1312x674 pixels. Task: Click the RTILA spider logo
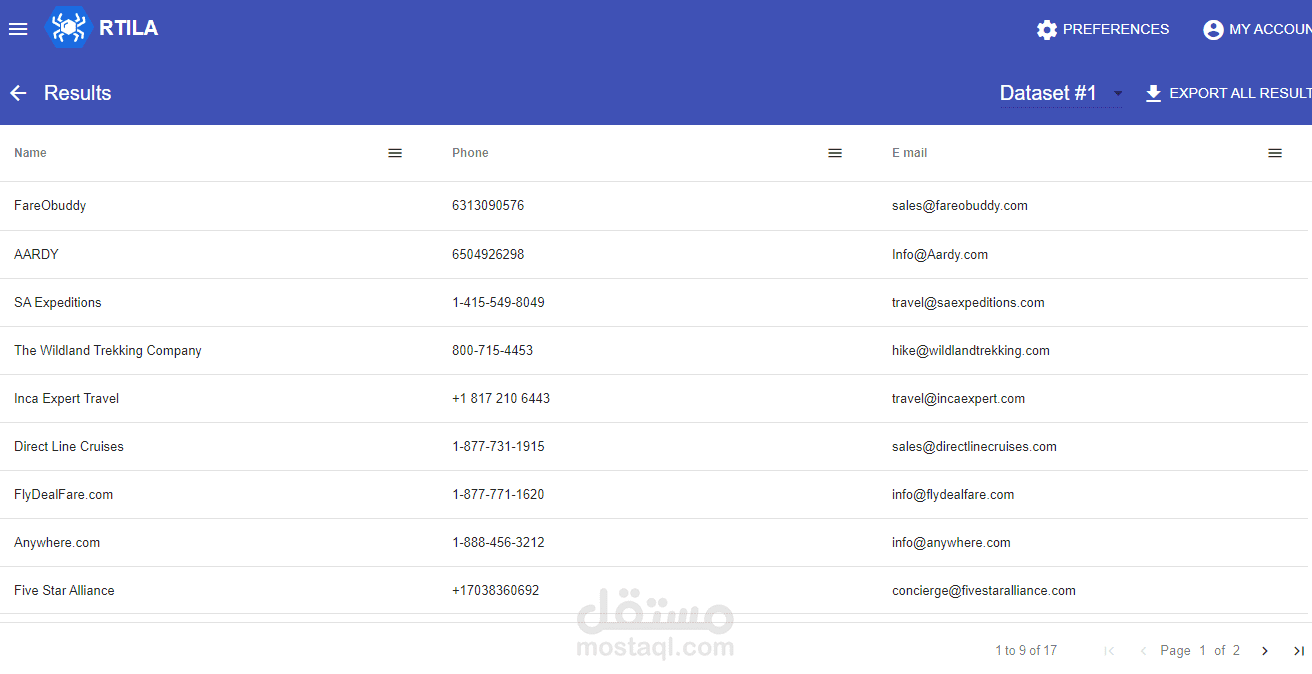(x=68, y=27)
